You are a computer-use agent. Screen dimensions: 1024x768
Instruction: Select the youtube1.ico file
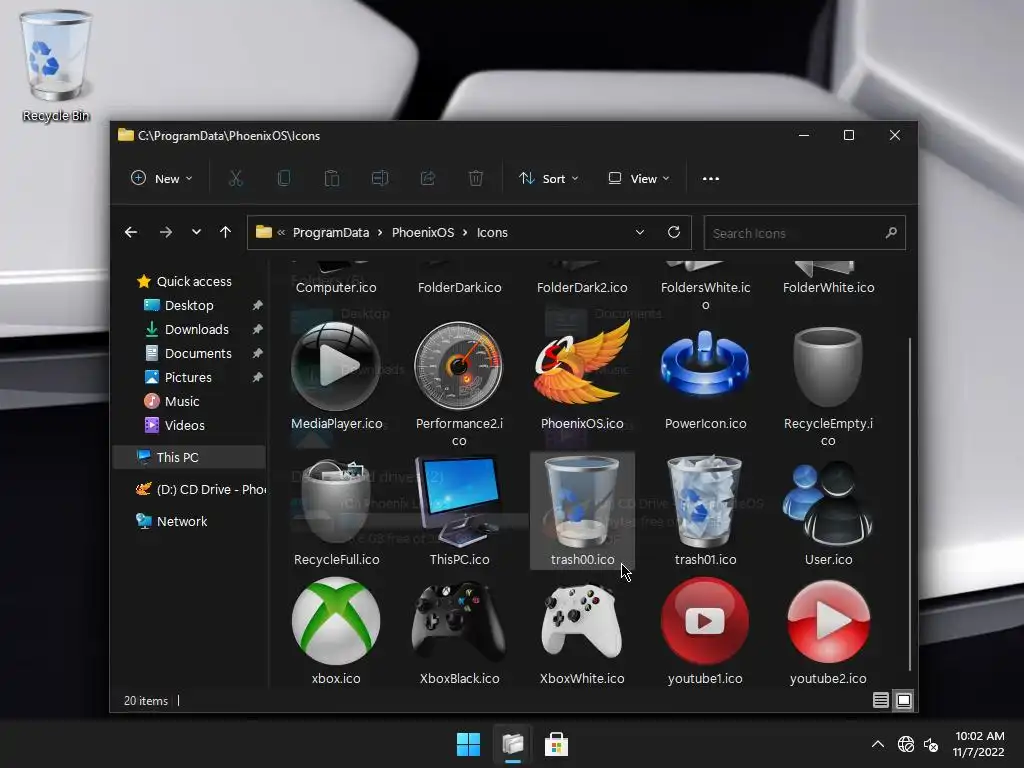[705, 630]
